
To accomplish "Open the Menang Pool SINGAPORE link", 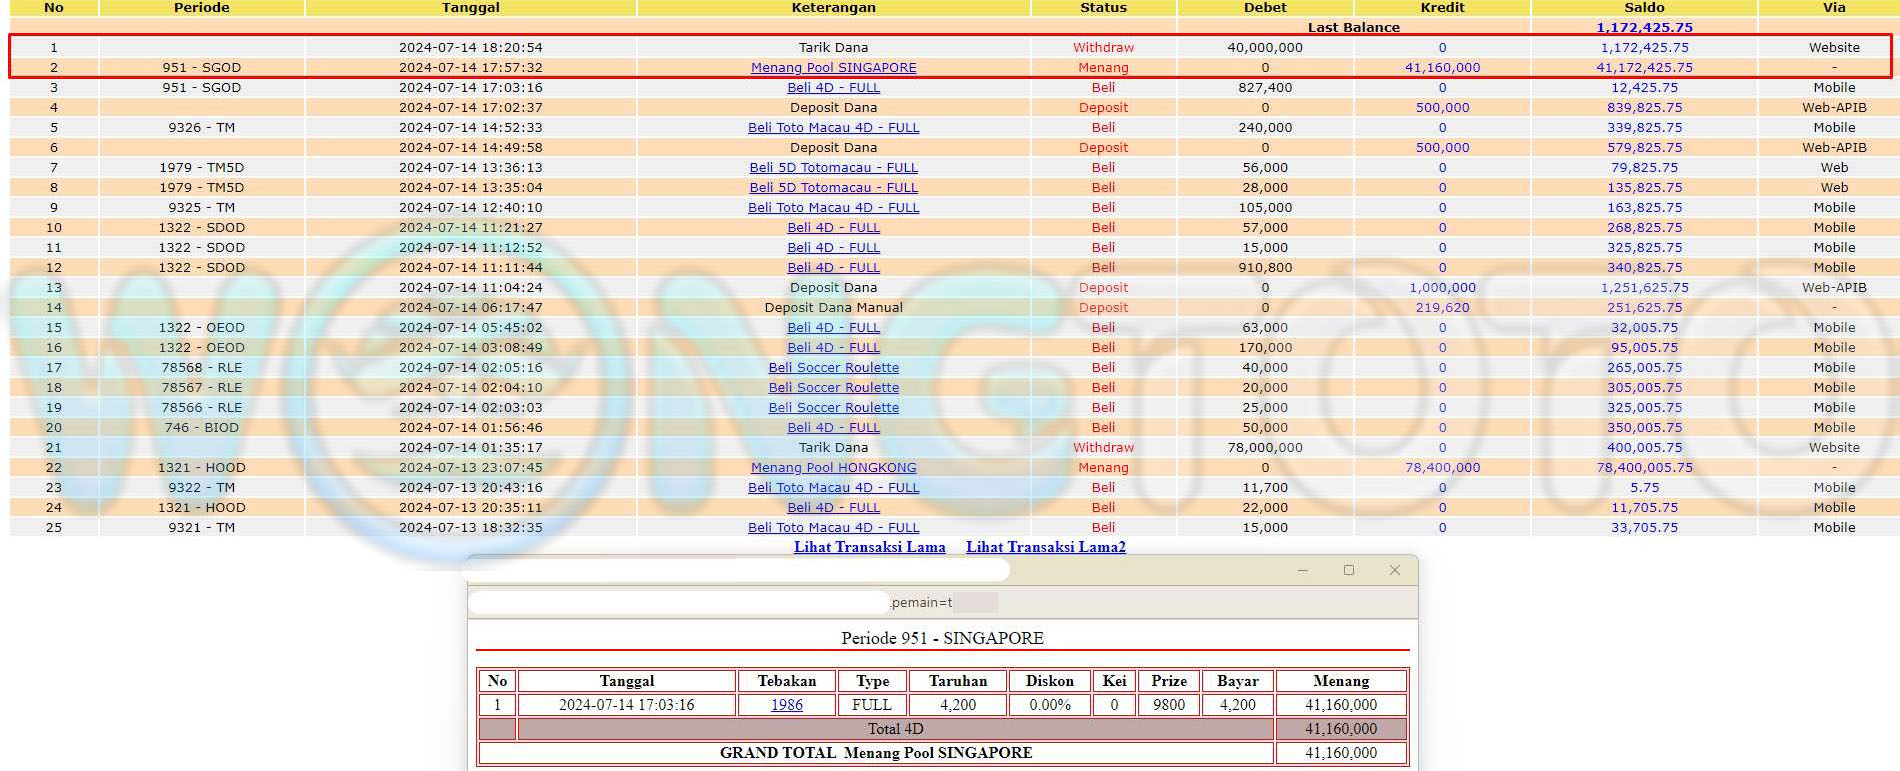I will pyautogui.click(x=833, y=68).
